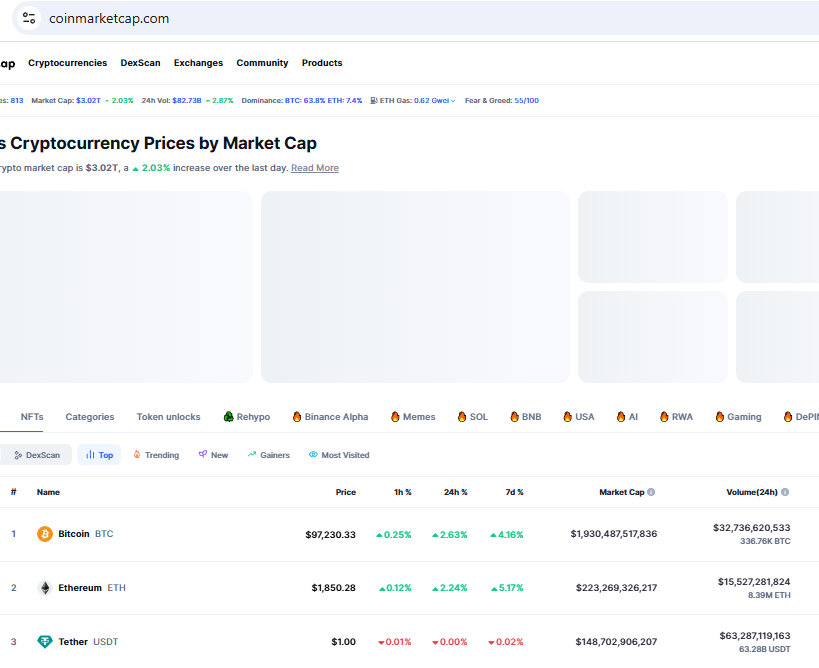The image size is (819, 668).
Task: Click Bitcoin price $97,230.33
Action: tap(331, 534)
